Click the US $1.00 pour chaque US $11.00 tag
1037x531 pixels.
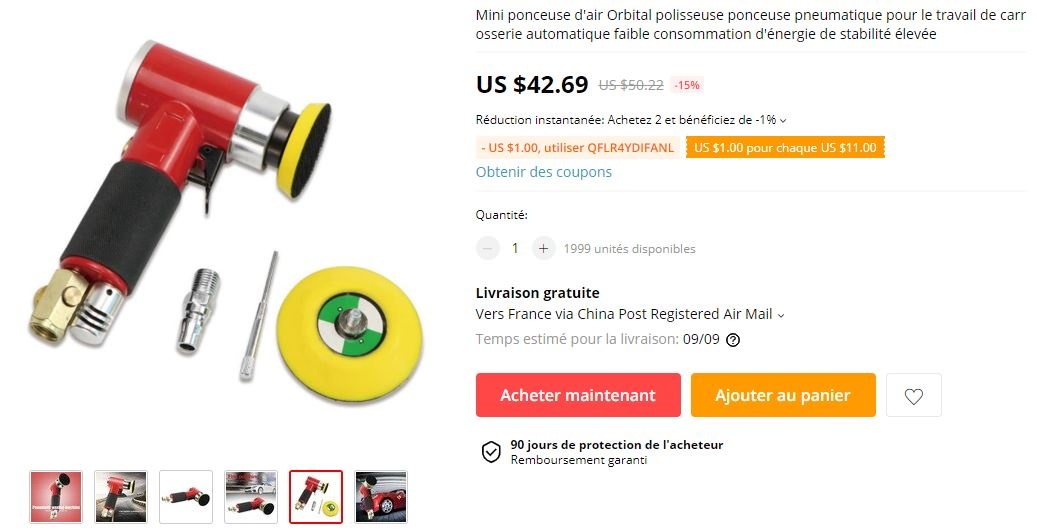pyautogui.click(x=785, y=148)
